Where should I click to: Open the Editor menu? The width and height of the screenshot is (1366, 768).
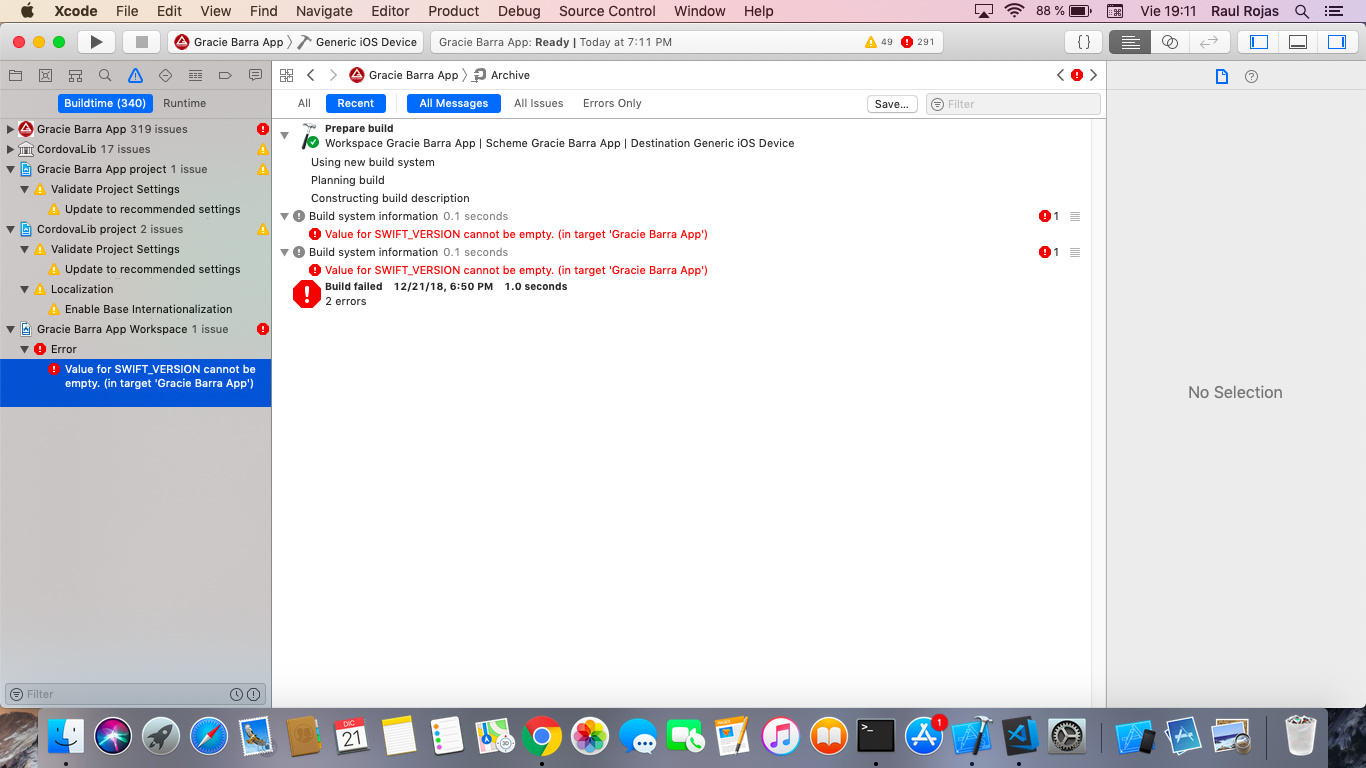point(390,11)
